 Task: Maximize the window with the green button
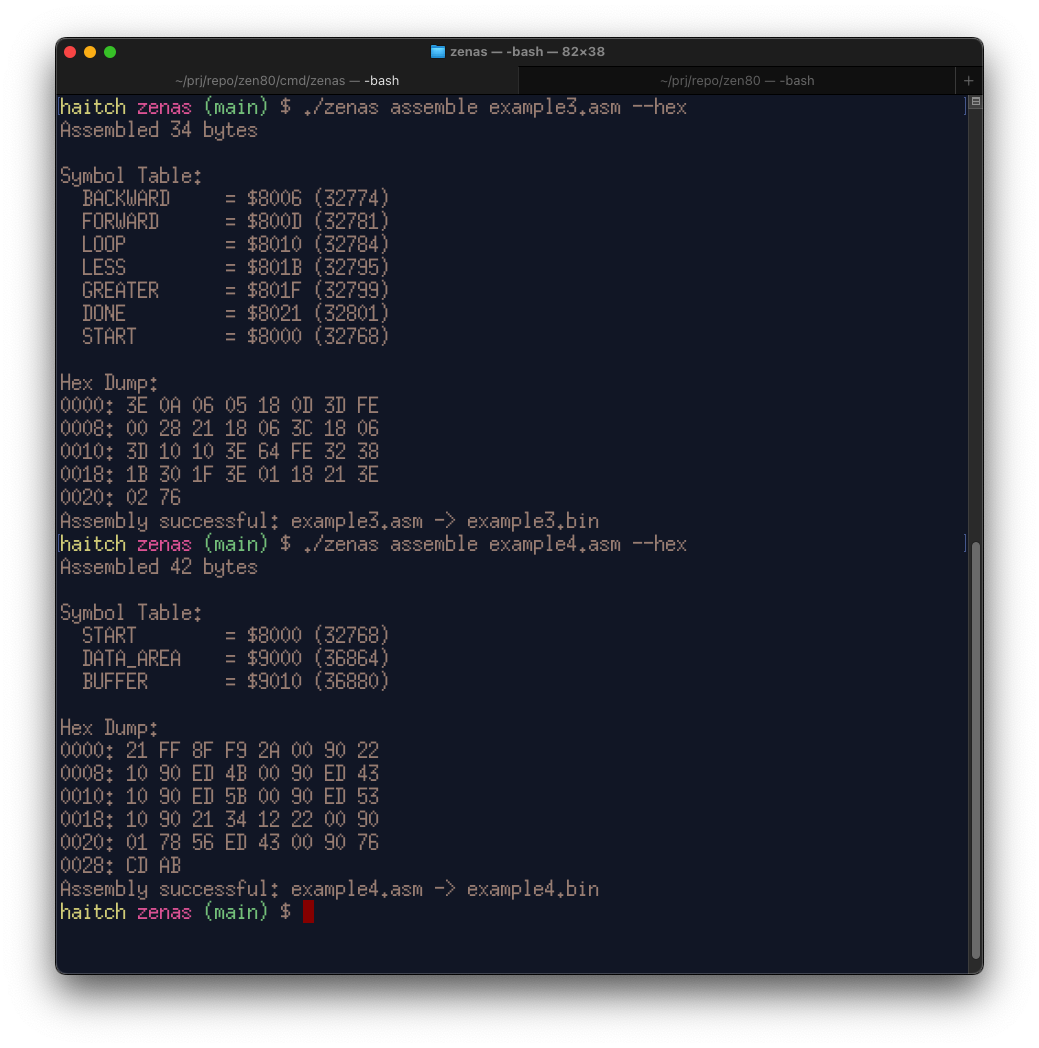point(110,52)
